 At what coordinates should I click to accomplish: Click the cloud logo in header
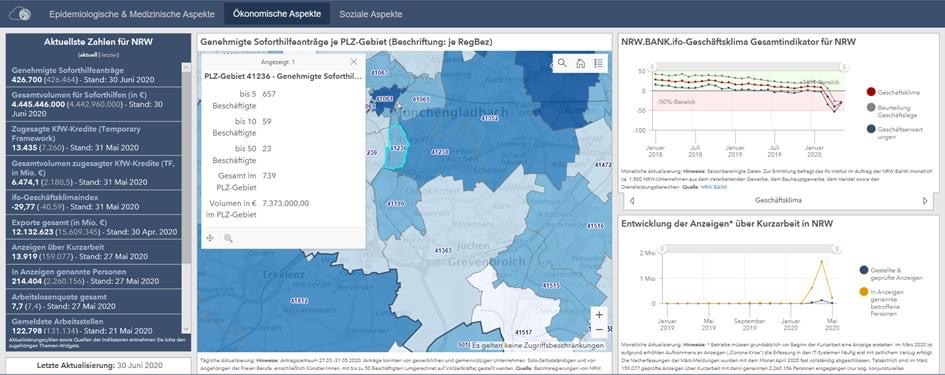point(20,13)
